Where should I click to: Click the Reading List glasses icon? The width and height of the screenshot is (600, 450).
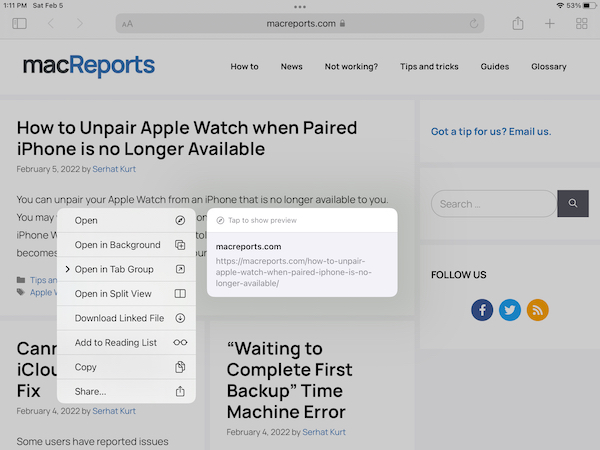pos(180,342)
